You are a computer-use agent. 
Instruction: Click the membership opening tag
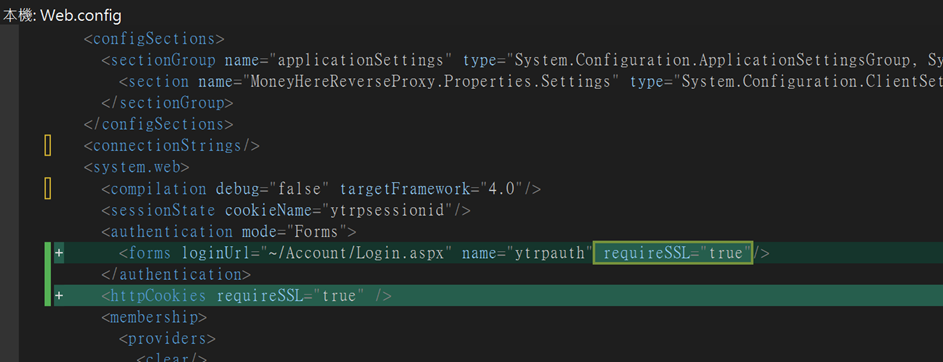(x=154, y=317)
